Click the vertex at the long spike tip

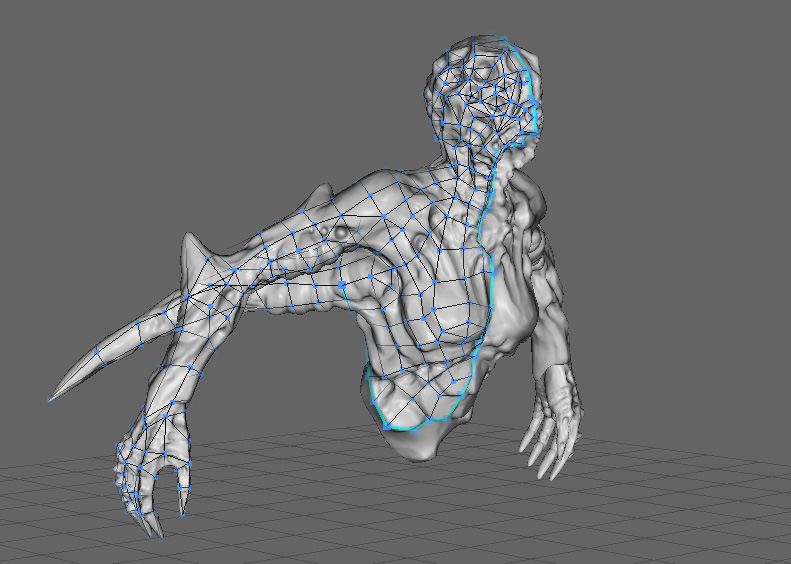coord(51,400)
